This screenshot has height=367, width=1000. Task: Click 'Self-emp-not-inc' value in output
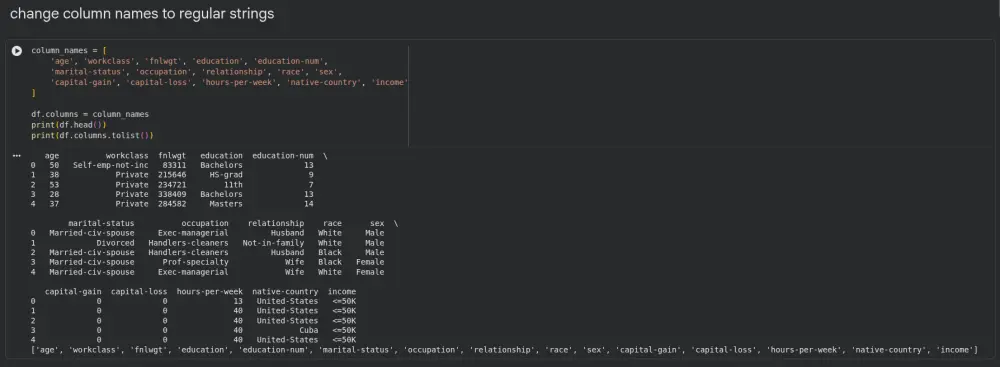[110, 165]
